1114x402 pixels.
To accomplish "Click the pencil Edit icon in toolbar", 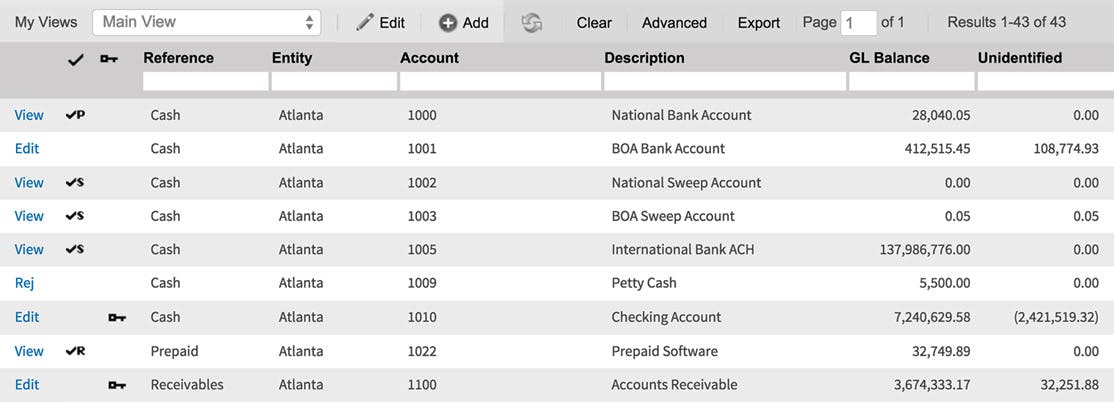I will click(365, 22).
